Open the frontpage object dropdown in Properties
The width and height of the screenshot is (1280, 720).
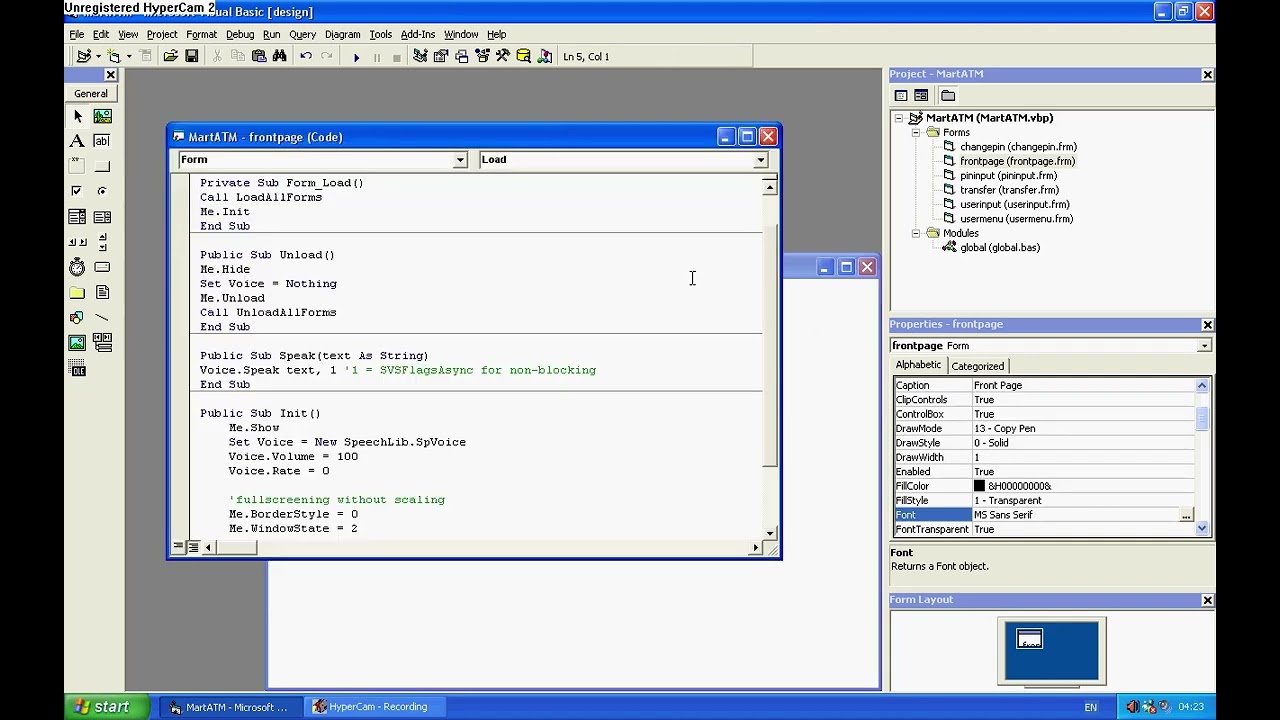pyautogui.click(x=1204, y=346)
